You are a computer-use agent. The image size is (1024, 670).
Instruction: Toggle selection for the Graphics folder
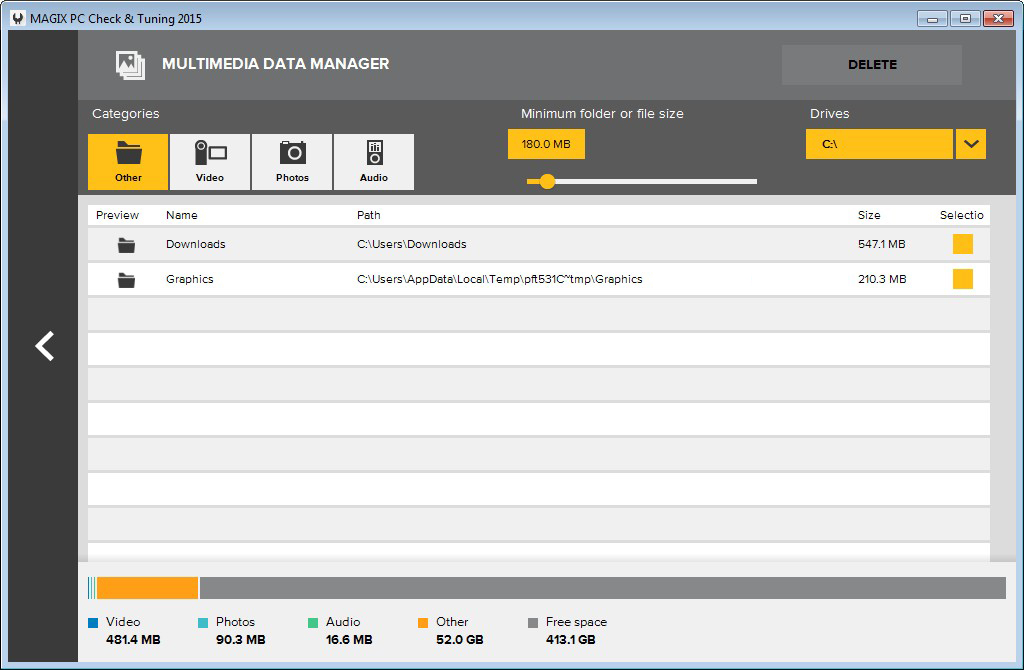pos(962,279)
